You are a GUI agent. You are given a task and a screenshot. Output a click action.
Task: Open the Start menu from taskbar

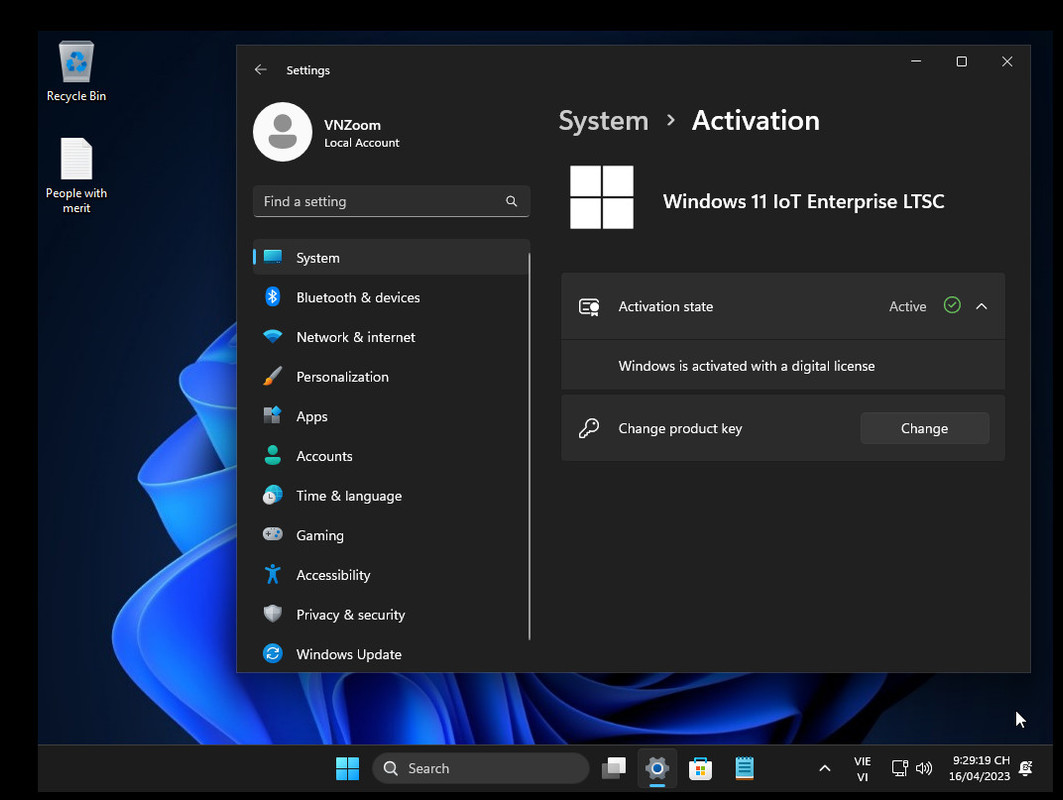tap(347, 768)
